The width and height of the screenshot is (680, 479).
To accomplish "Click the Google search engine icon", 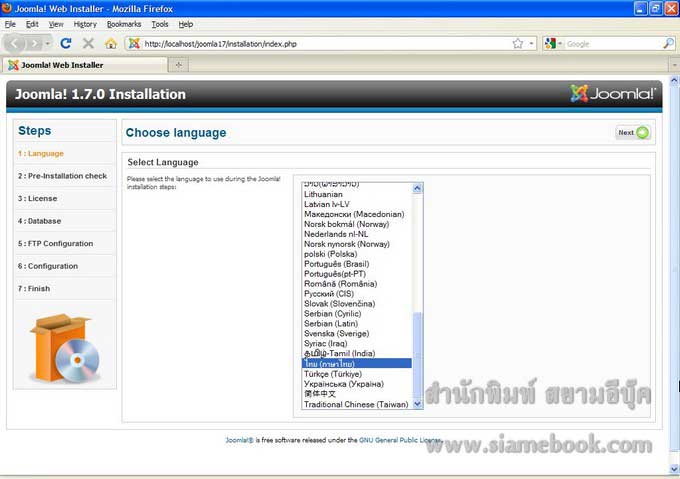I will pyautogui.click(x=550, y=43).
